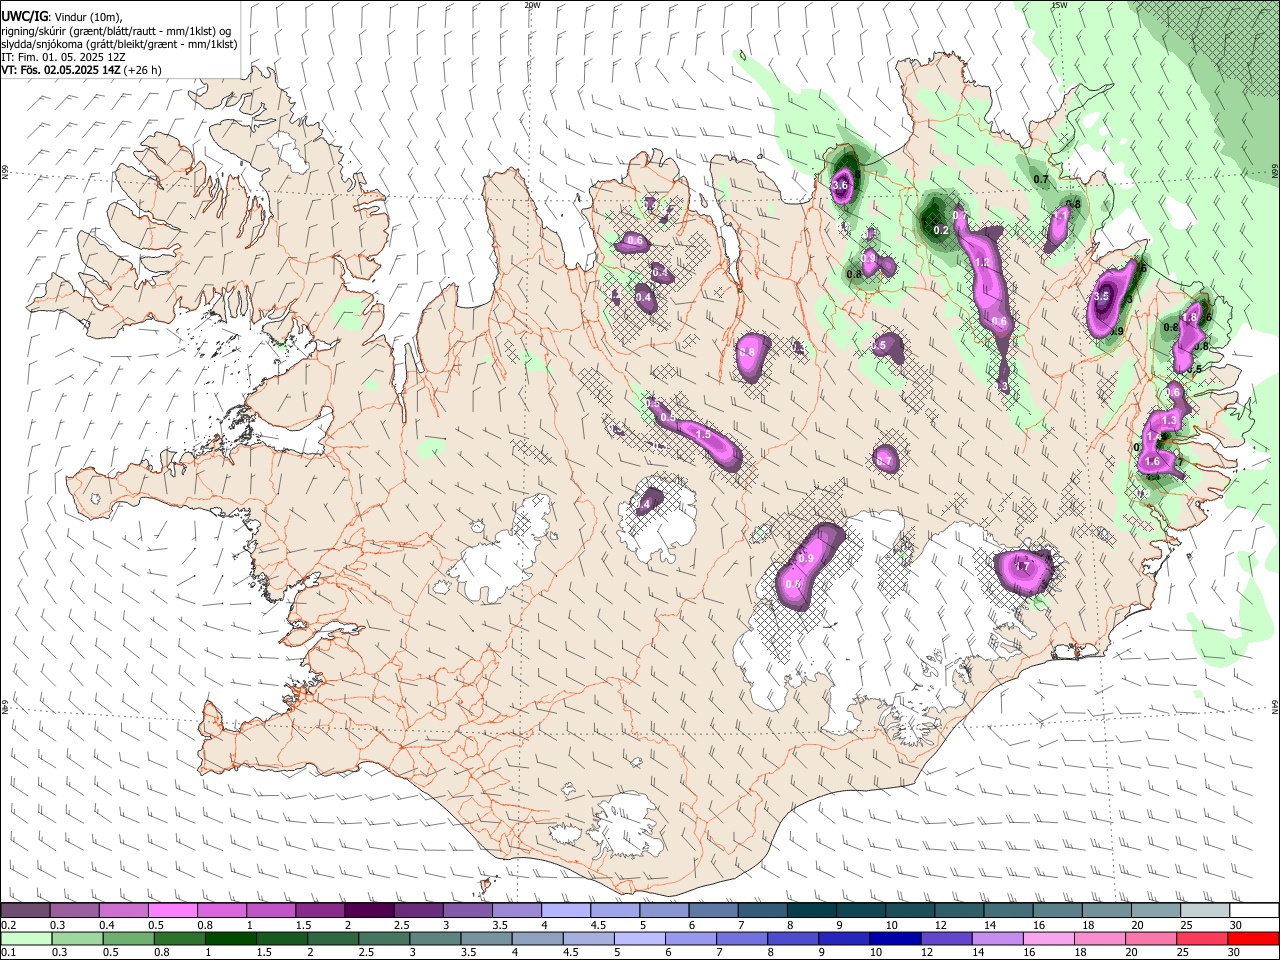Select the darkest purple 2 legend swatch
1280x960 pixels.
coord(369,910)
